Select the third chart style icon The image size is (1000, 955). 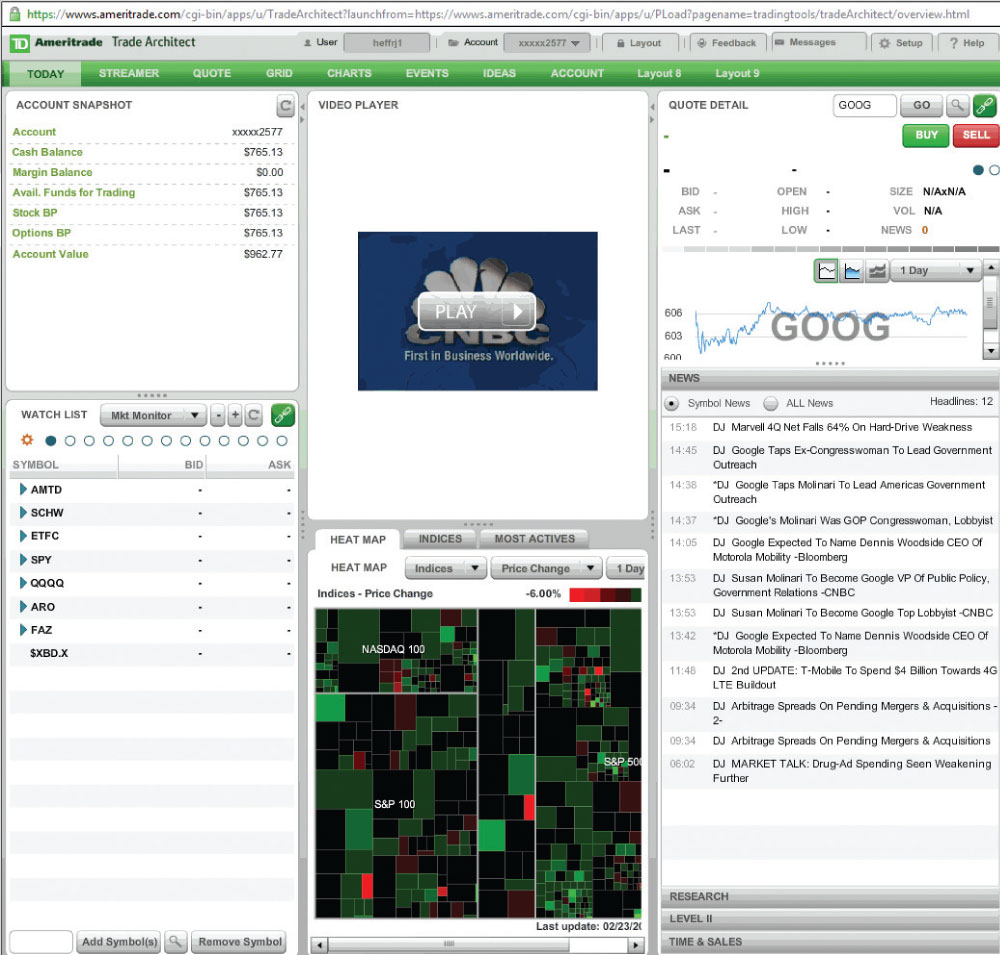(x=878, y=271)
